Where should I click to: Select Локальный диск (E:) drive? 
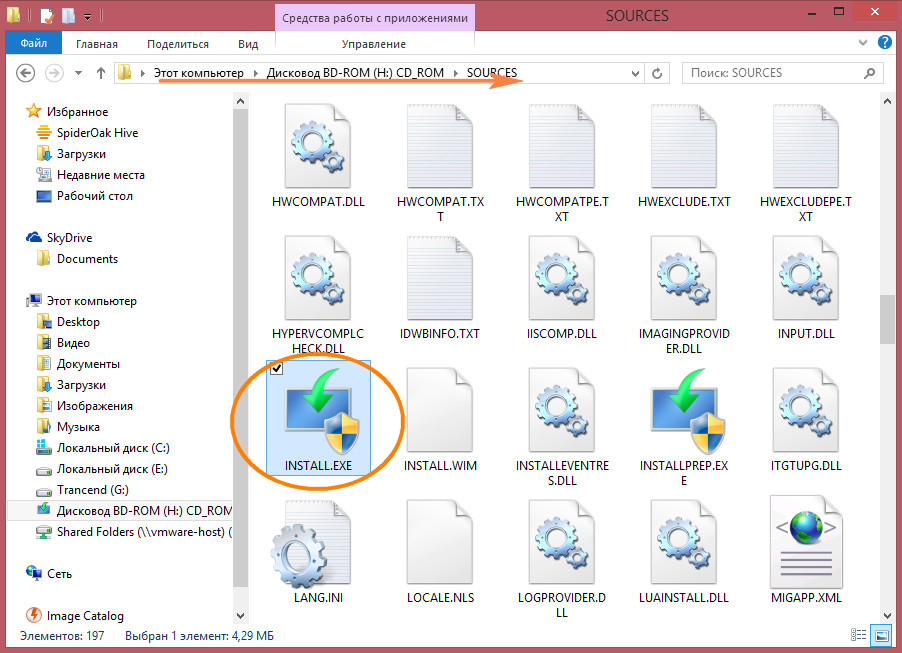pos(102,469)
